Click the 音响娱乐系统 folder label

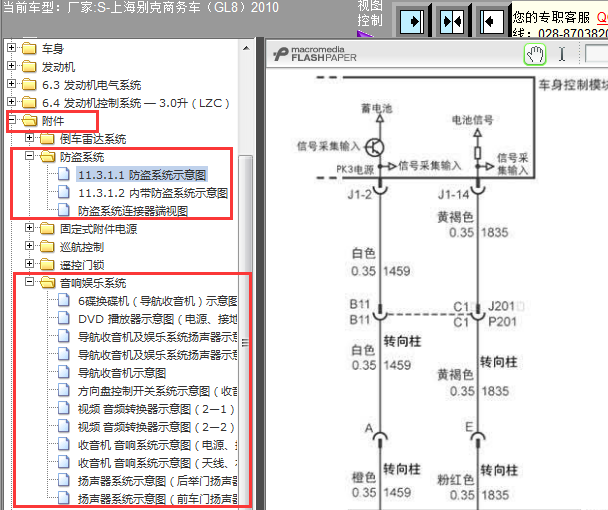tap(93, 283)
